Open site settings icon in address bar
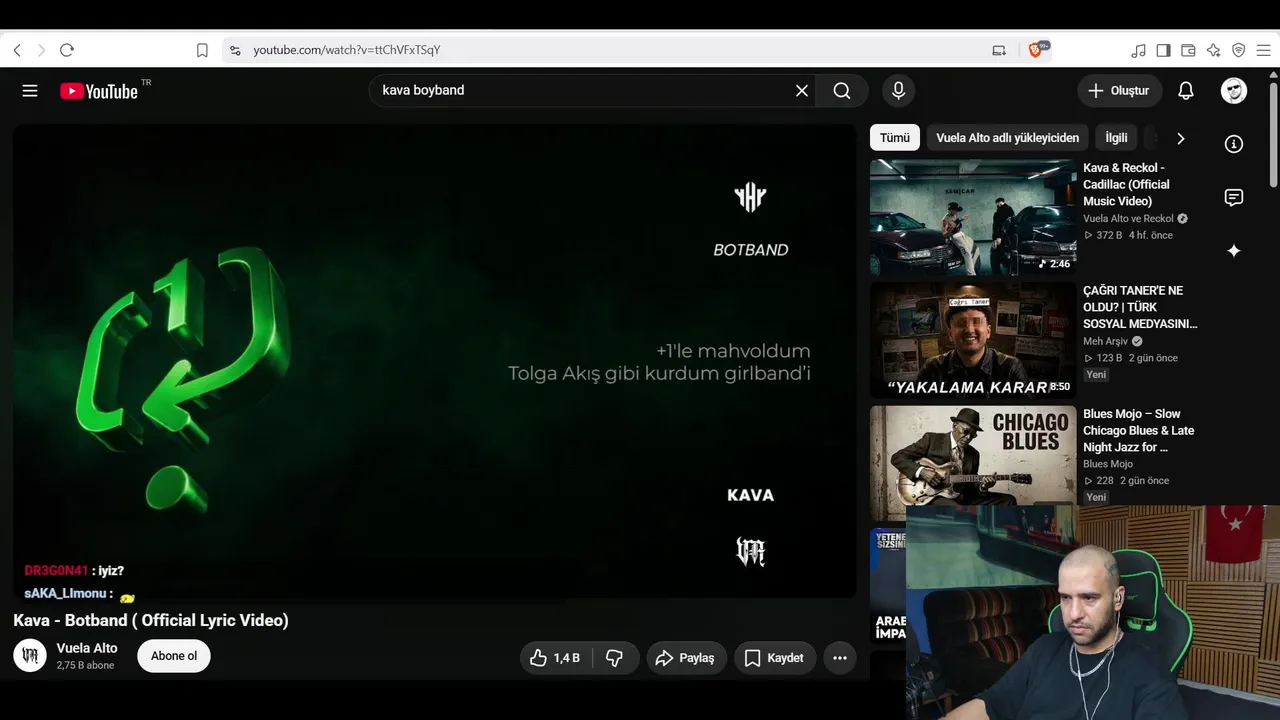The width and height of the screenshot is (1280, 720). 235,50
